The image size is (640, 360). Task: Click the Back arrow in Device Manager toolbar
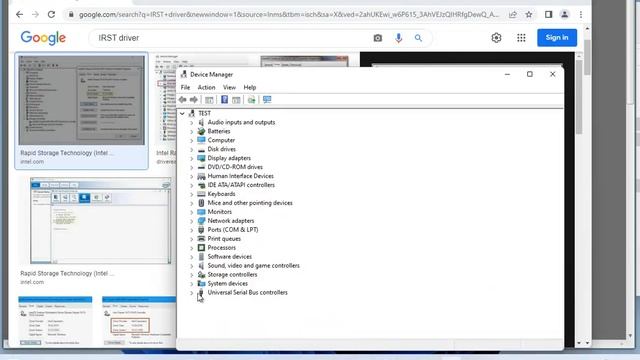182,100
